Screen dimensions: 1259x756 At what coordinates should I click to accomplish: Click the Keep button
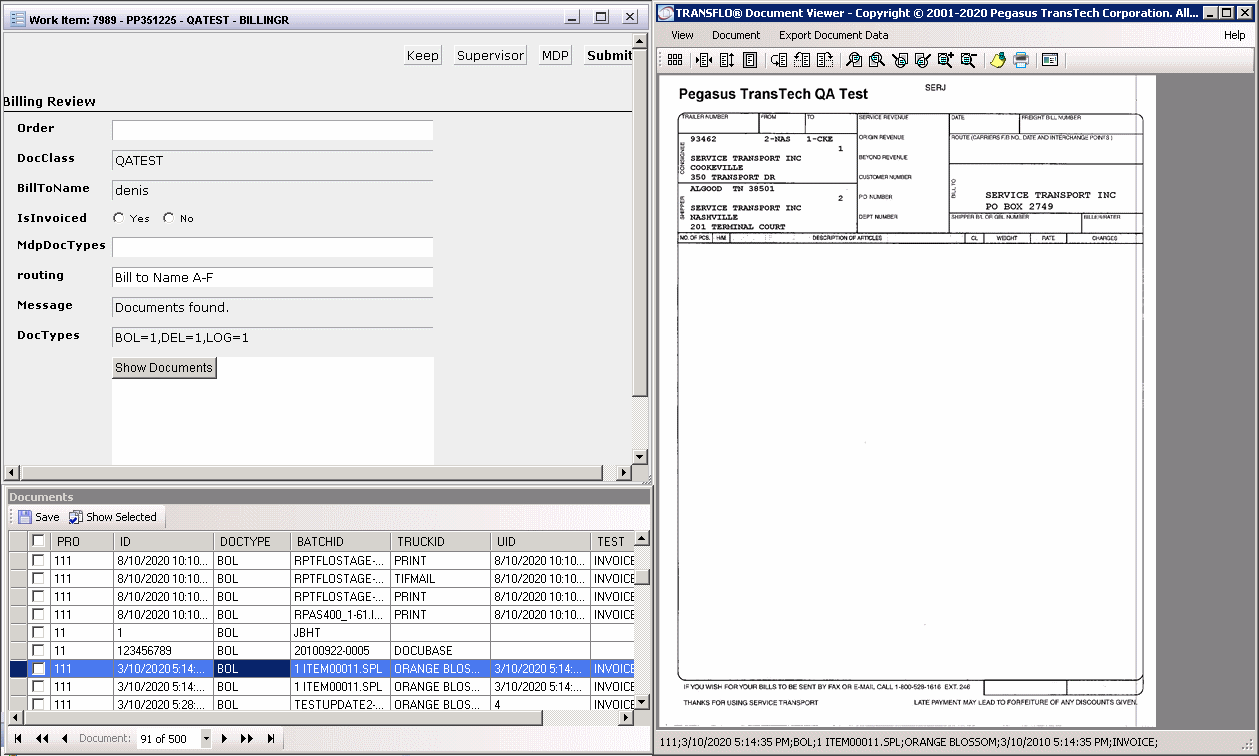coord(422,56)
